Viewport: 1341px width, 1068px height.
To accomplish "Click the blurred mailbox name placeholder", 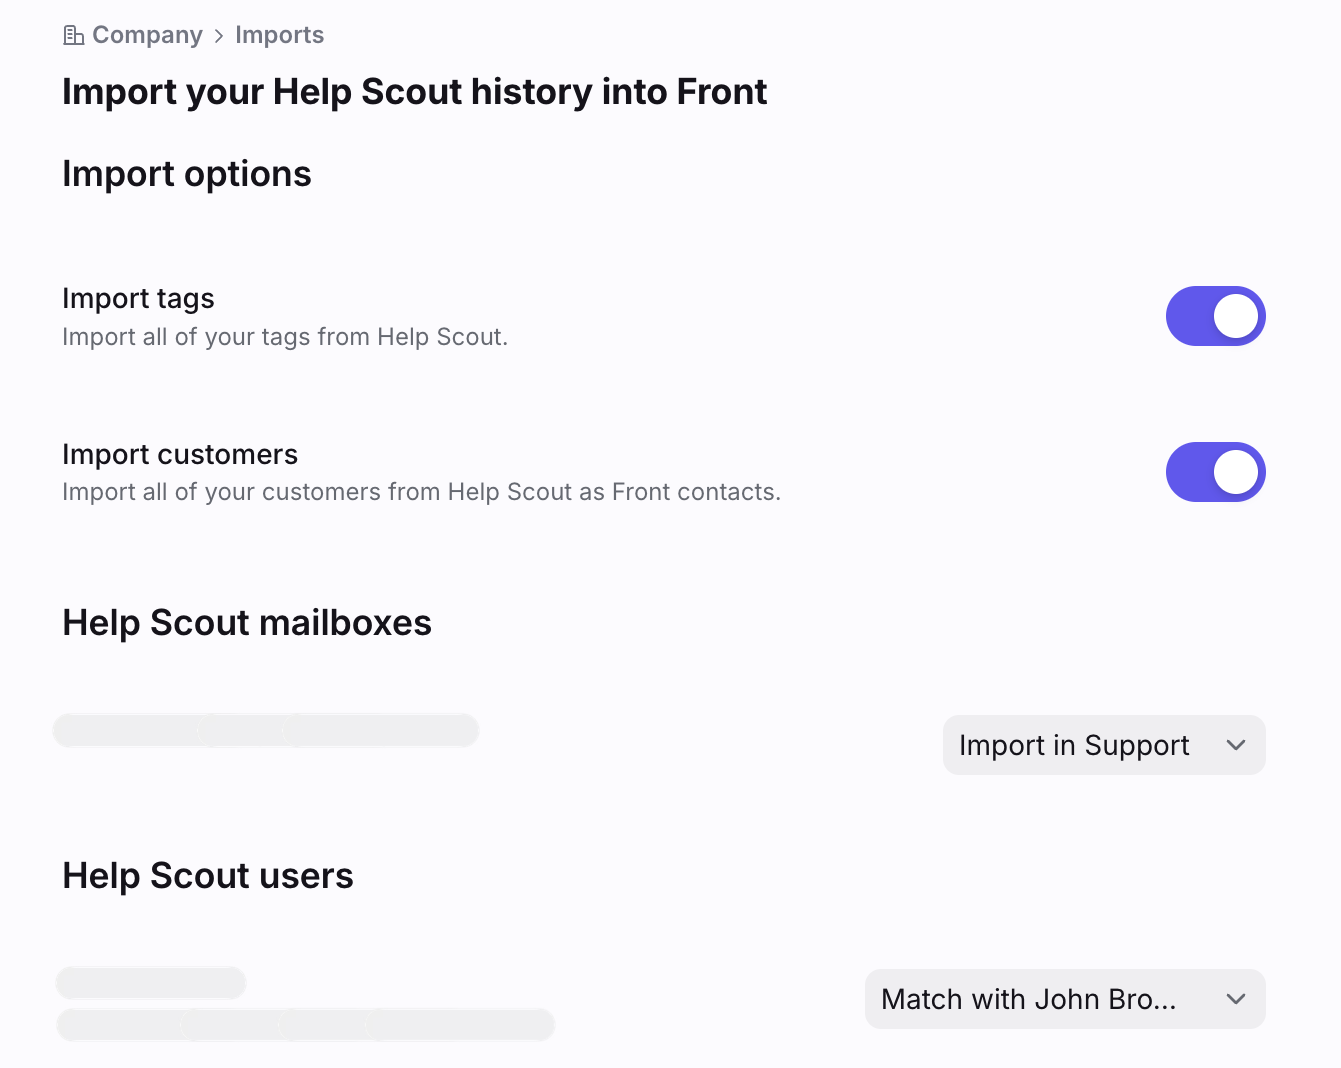I will pyautogui.click(x=266, y=730).
